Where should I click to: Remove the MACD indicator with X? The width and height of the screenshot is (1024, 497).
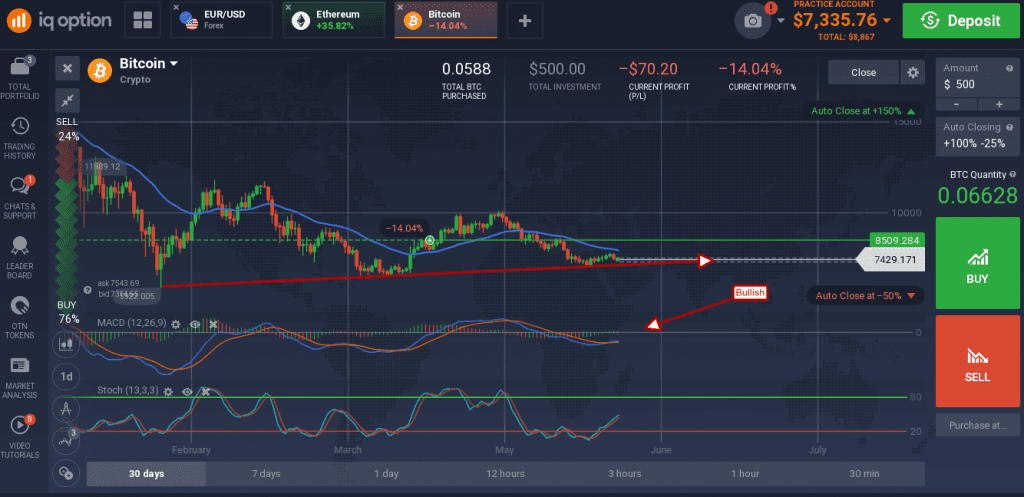tap(213, 323)
